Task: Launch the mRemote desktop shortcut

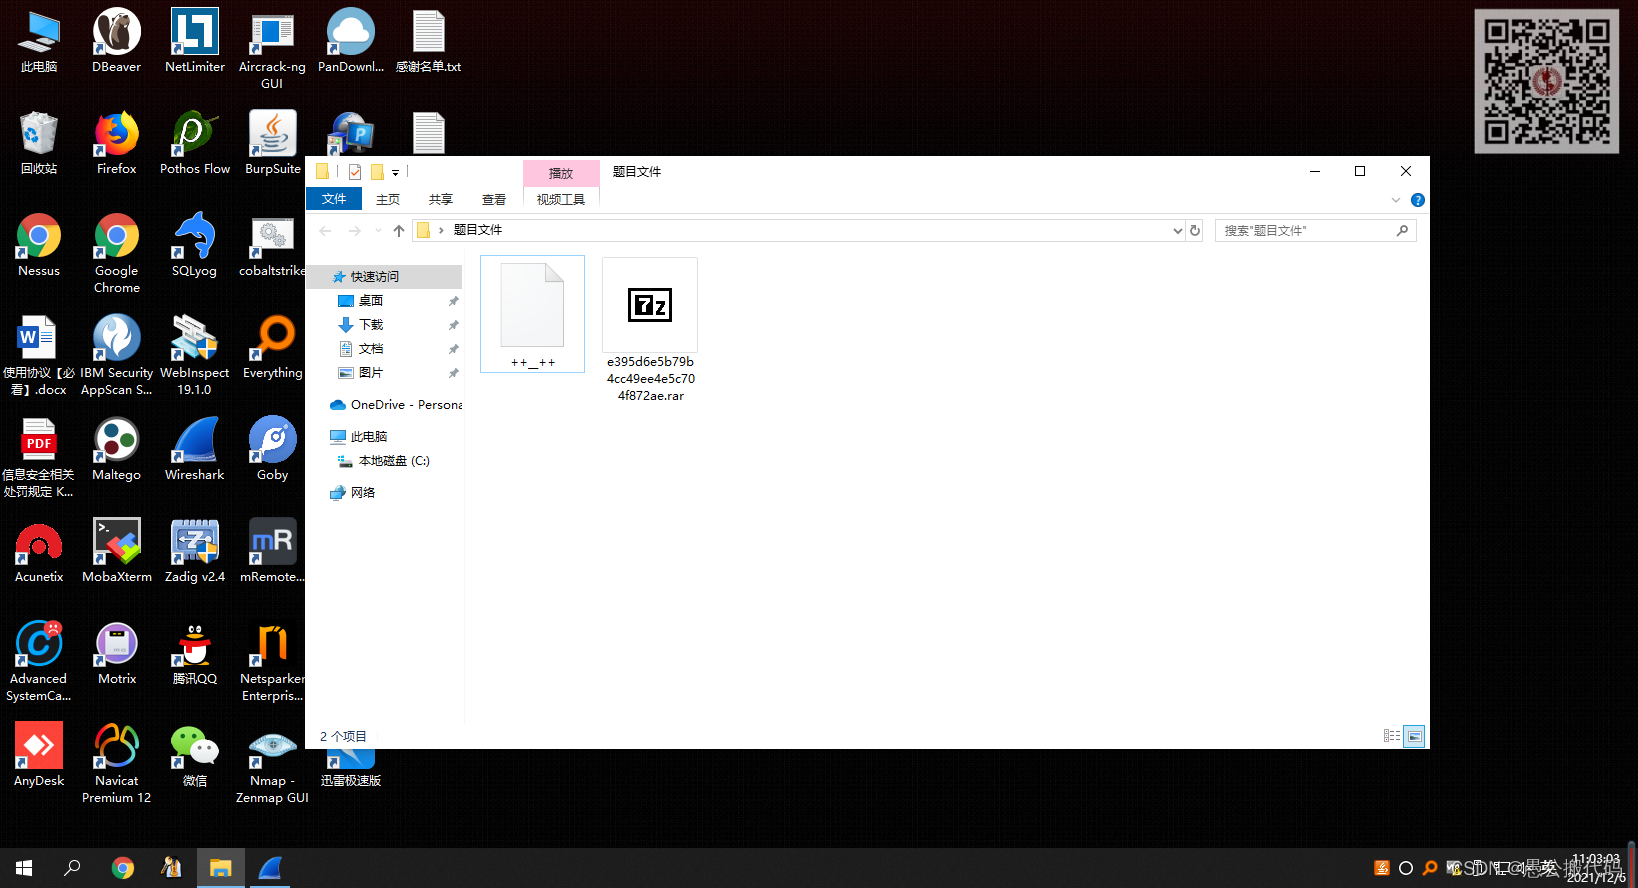Action: (272, 551)
